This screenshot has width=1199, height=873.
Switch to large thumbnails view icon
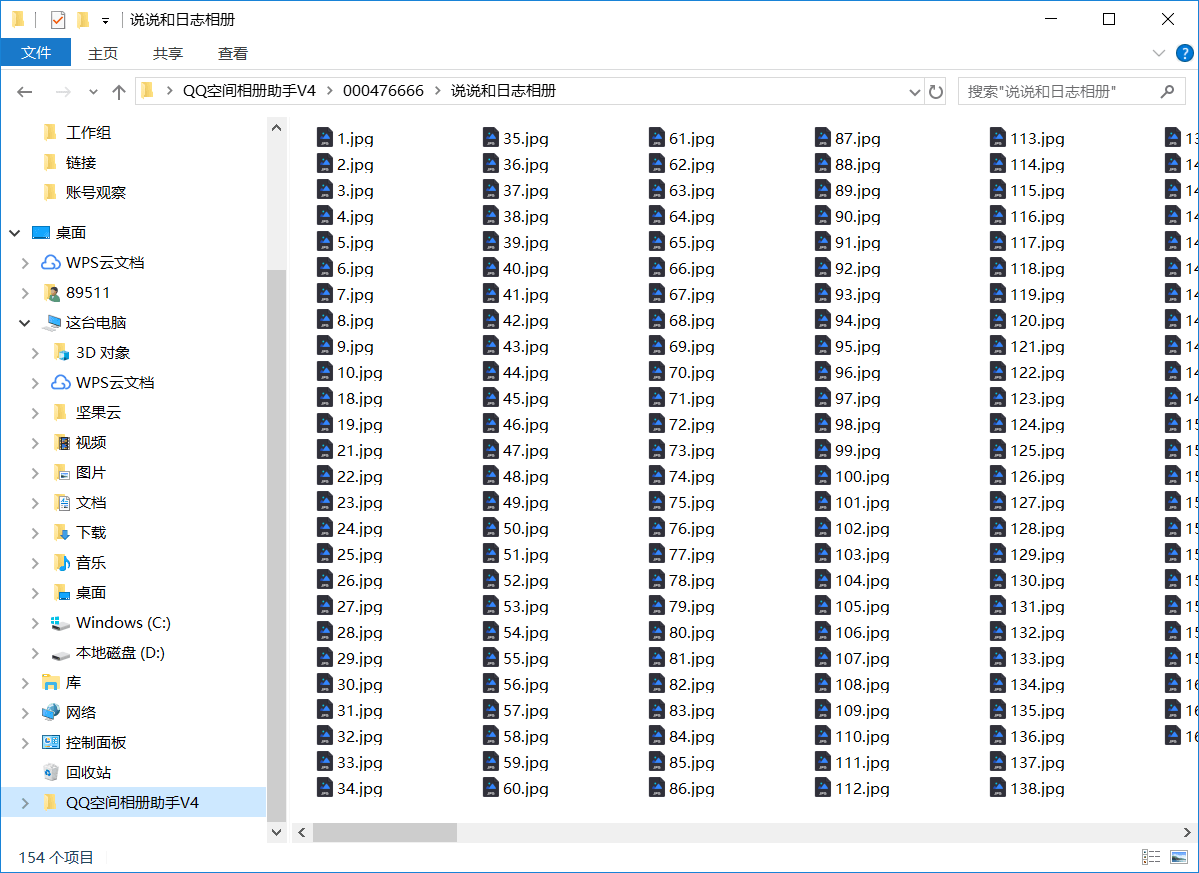click(x=1180, y=857)
